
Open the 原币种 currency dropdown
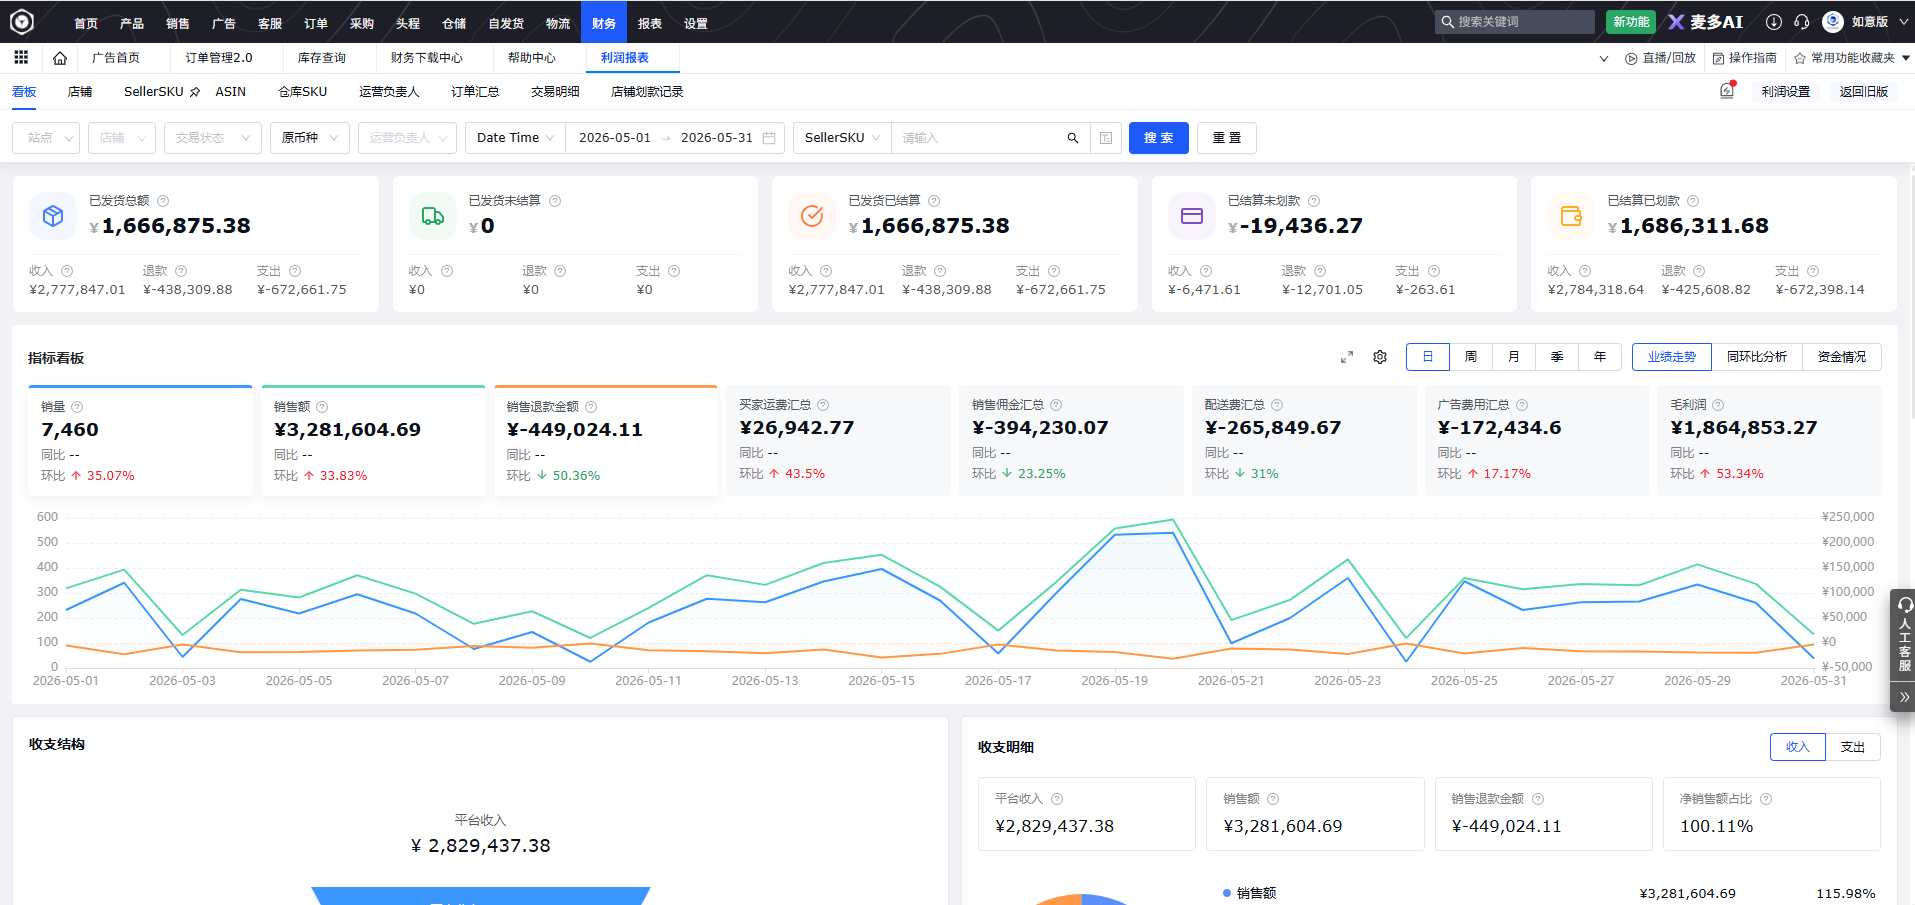click(x=310, y=138)
